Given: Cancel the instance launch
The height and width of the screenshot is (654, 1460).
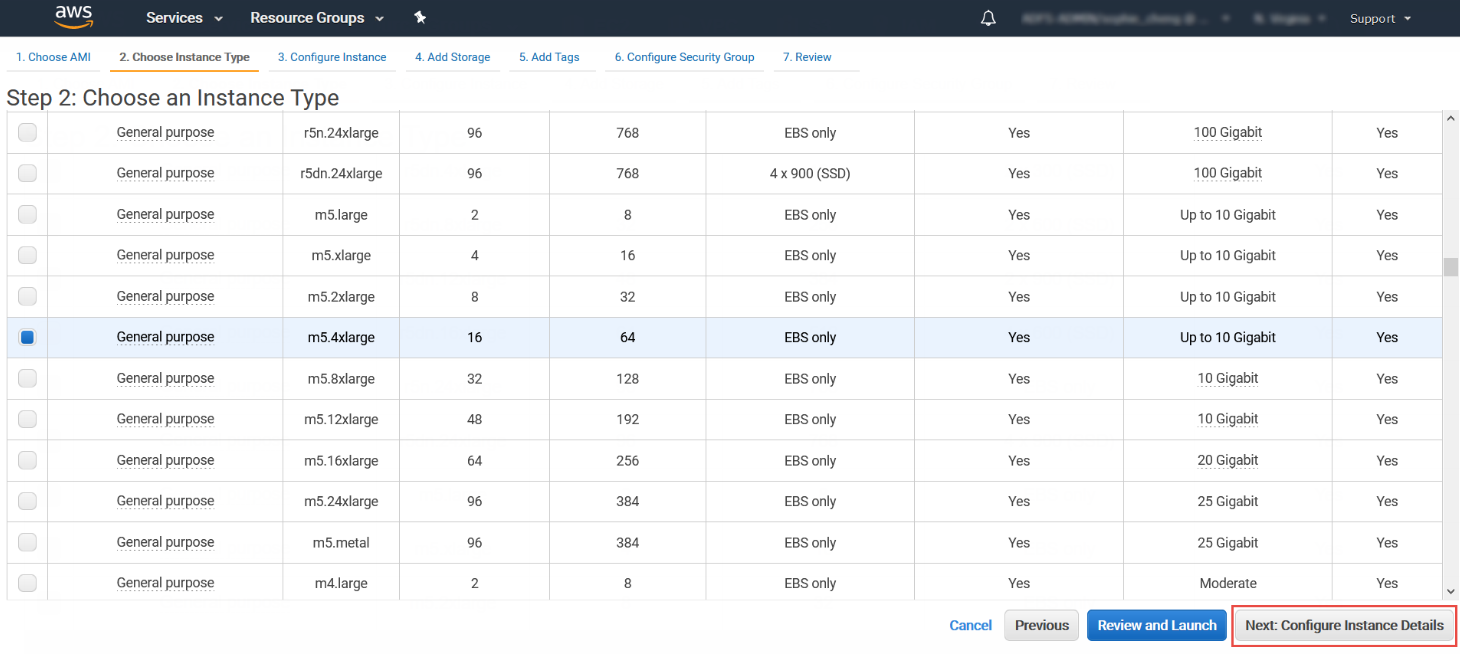Looking at the screenshot, I should pos(970,625).
